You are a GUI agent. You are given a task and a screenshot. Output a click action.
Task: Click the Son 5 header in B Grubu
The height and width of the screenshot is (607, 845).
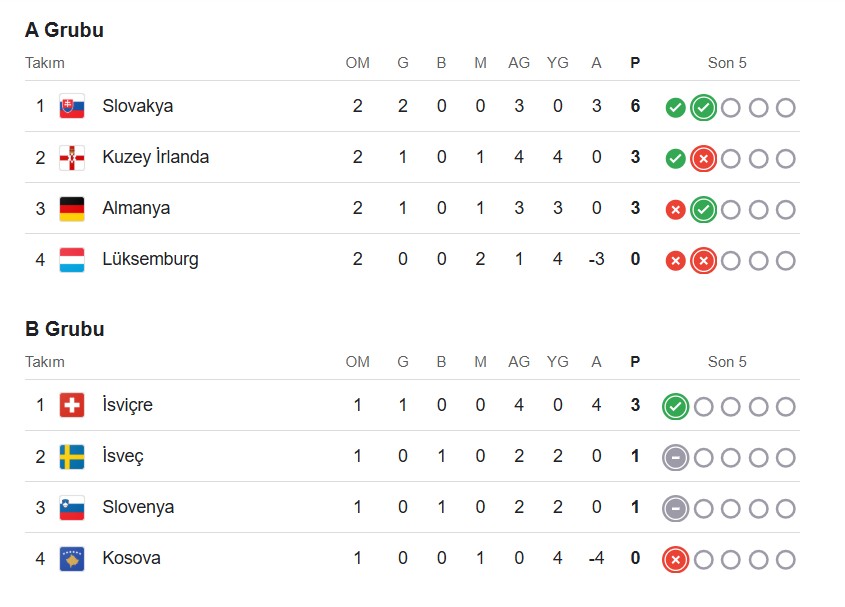coord(727,362)
